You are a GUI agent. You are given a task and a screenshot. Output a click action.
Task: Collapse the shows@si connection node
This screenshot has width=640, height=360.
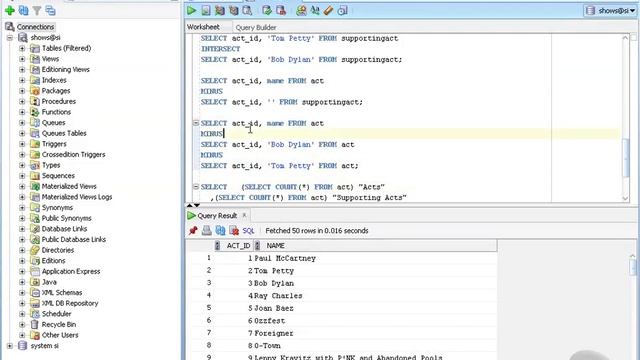(x=10, y=38)
